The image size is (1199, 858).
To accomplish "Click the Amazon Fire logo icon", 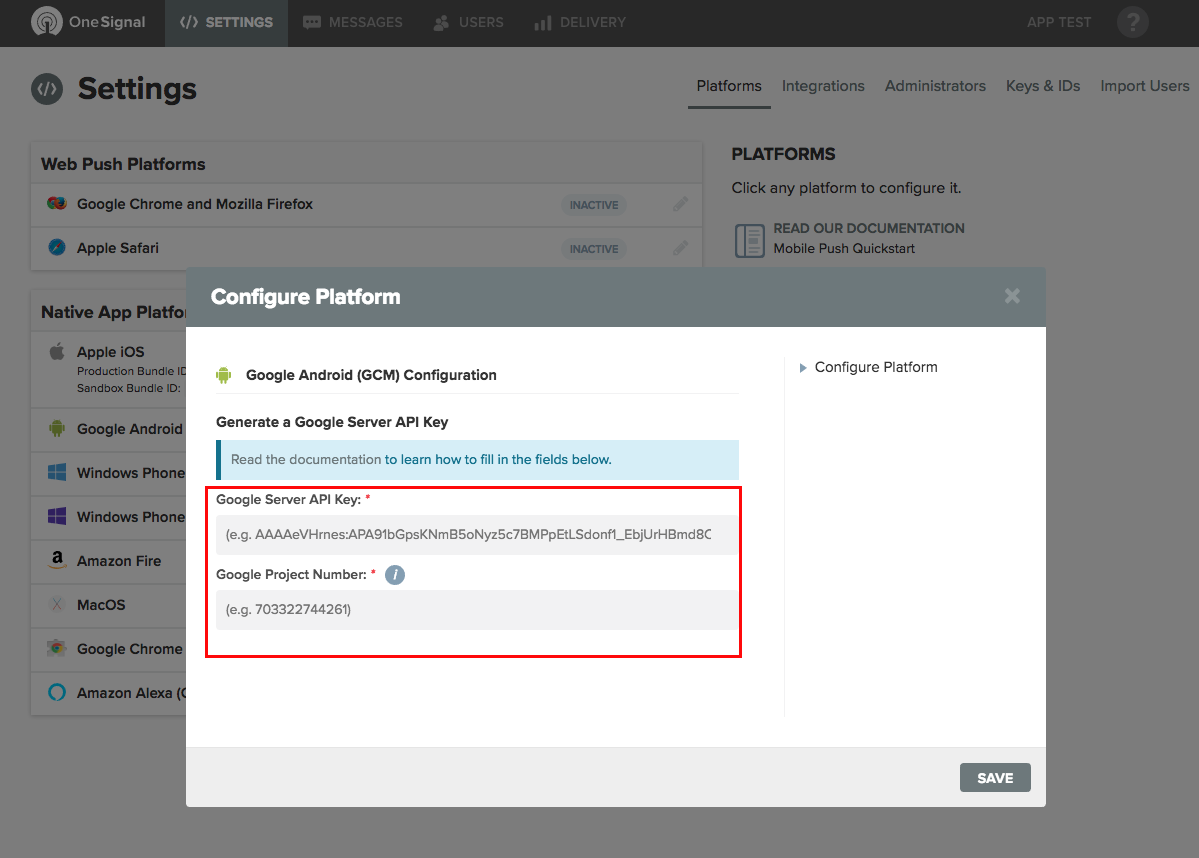I will pyautogui.click(x=57, y=560).
